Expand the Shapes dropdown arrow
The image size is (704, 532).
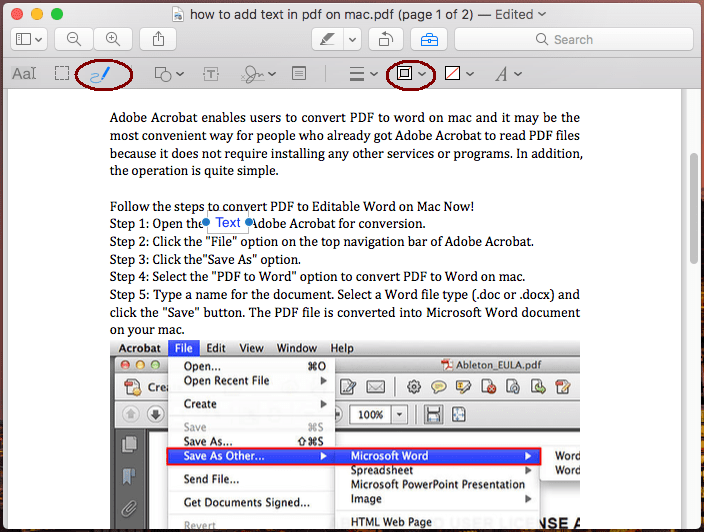tap(180, 74)
